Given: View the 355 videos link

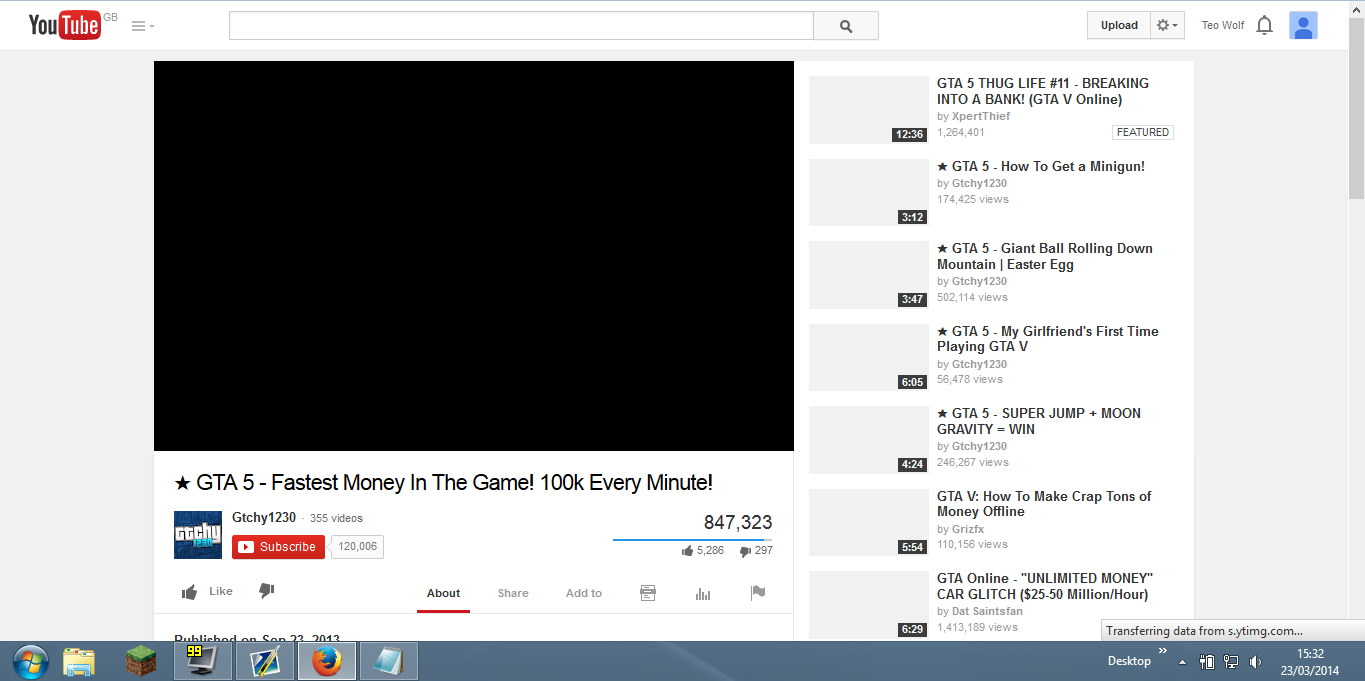Looking at the screenshot, I should coord(336,518).
